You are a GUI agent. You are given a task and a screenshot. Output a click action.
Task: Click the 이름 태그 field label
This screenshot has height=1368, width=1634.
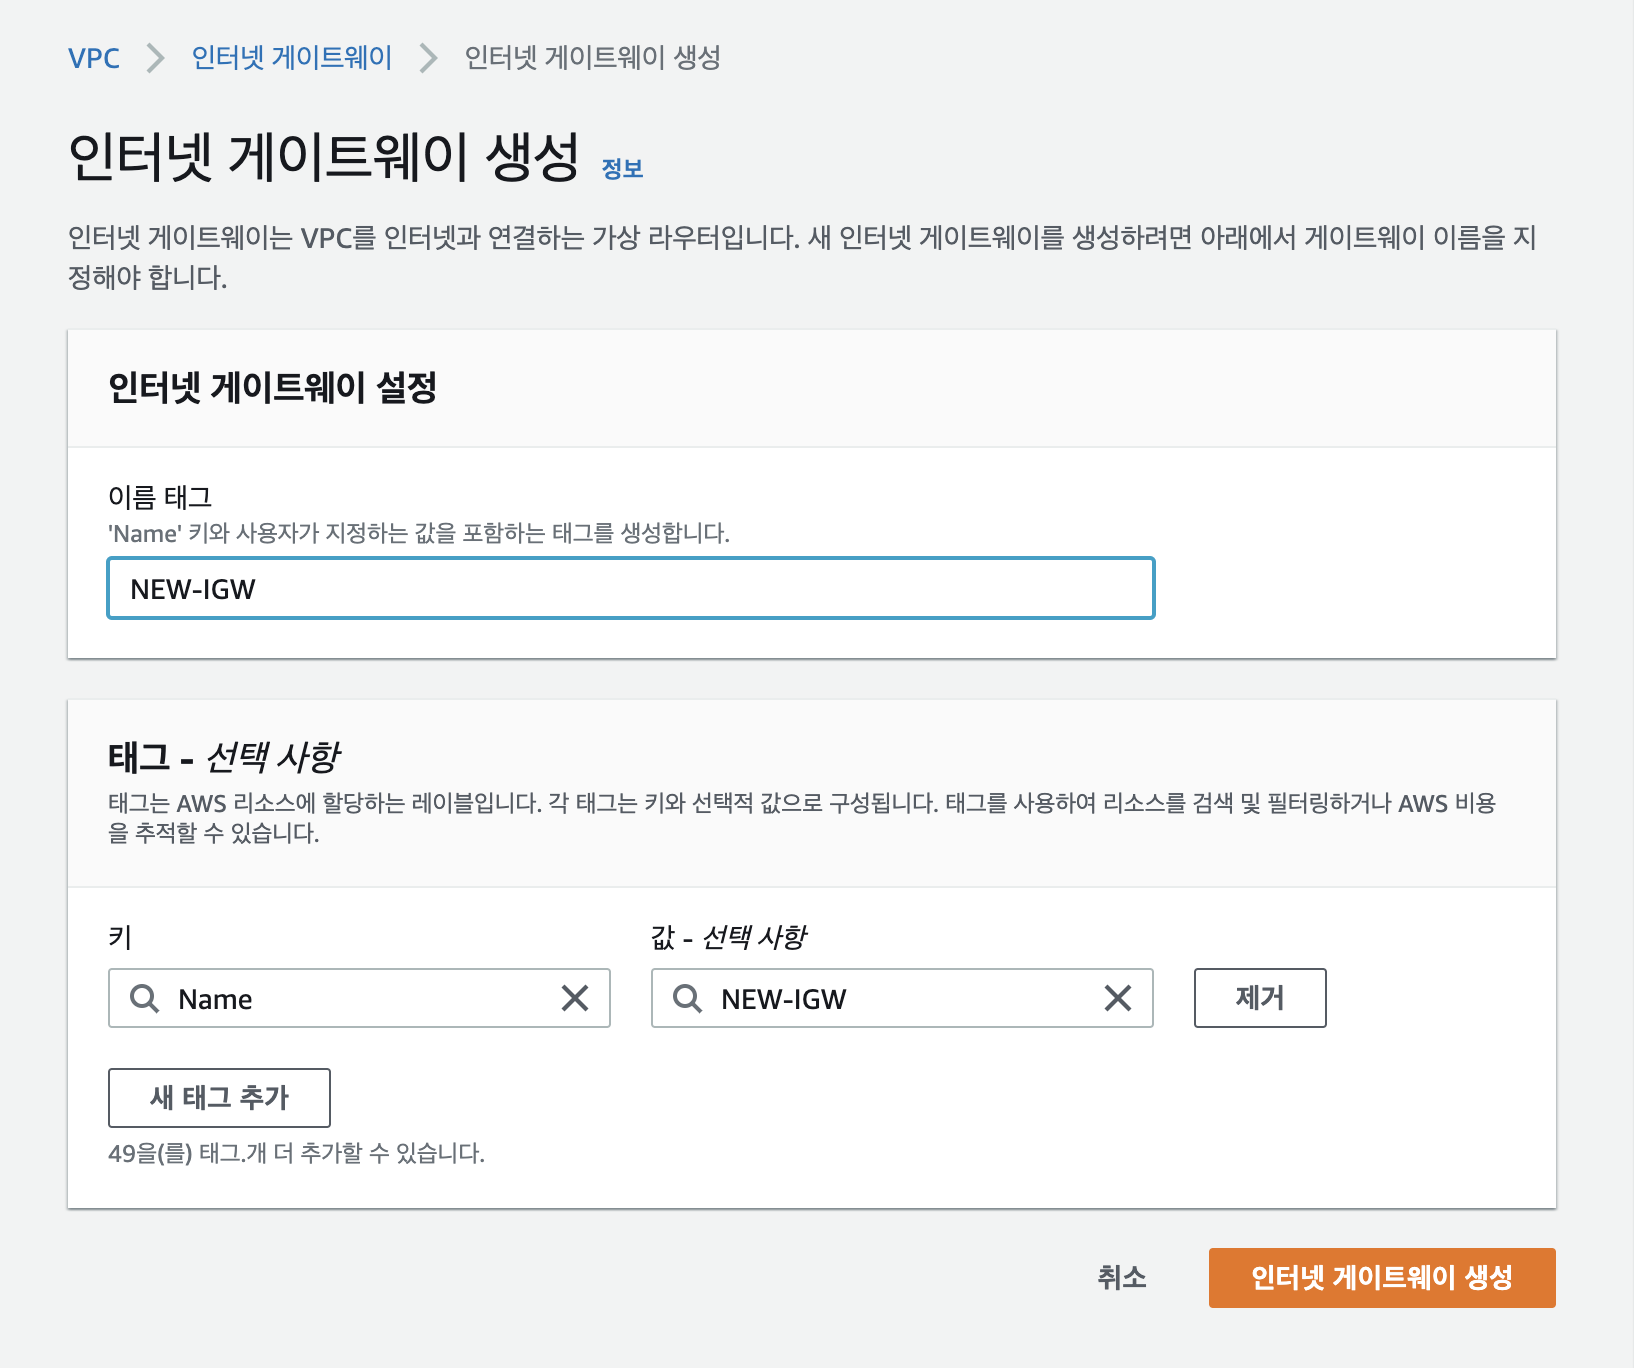tap(160, 497)
